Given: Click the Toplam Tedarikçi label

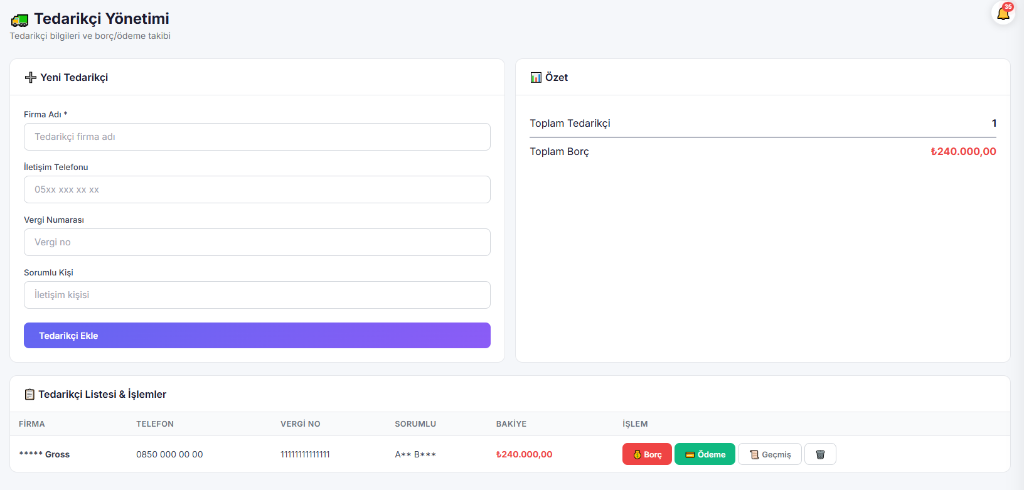Looking at the screenshot, I should point(570,123).
